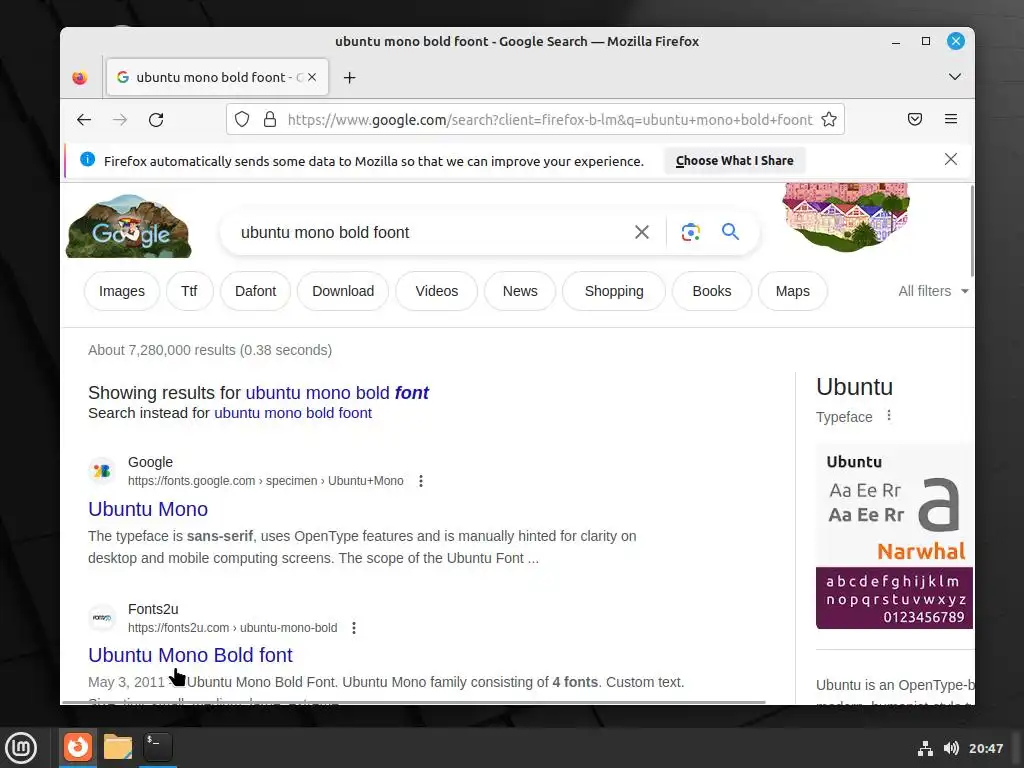
Task: Open the Firefox hamburger menu
Action: point(951,119)
